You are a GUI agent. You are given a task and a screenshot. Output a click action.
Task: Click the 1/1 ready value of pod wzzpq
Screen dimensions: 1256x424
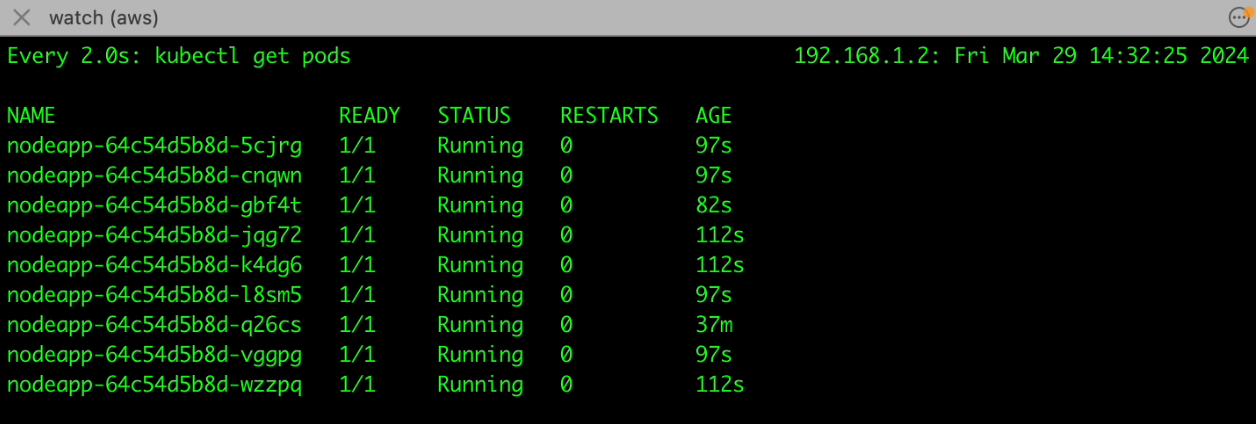point(357,386)
